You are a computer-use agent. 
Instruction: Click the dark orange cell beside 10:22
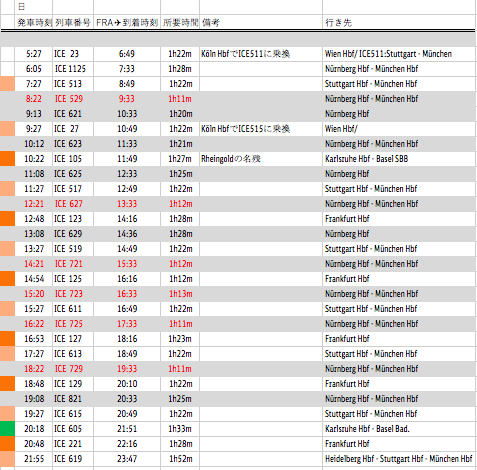[7, 159]
